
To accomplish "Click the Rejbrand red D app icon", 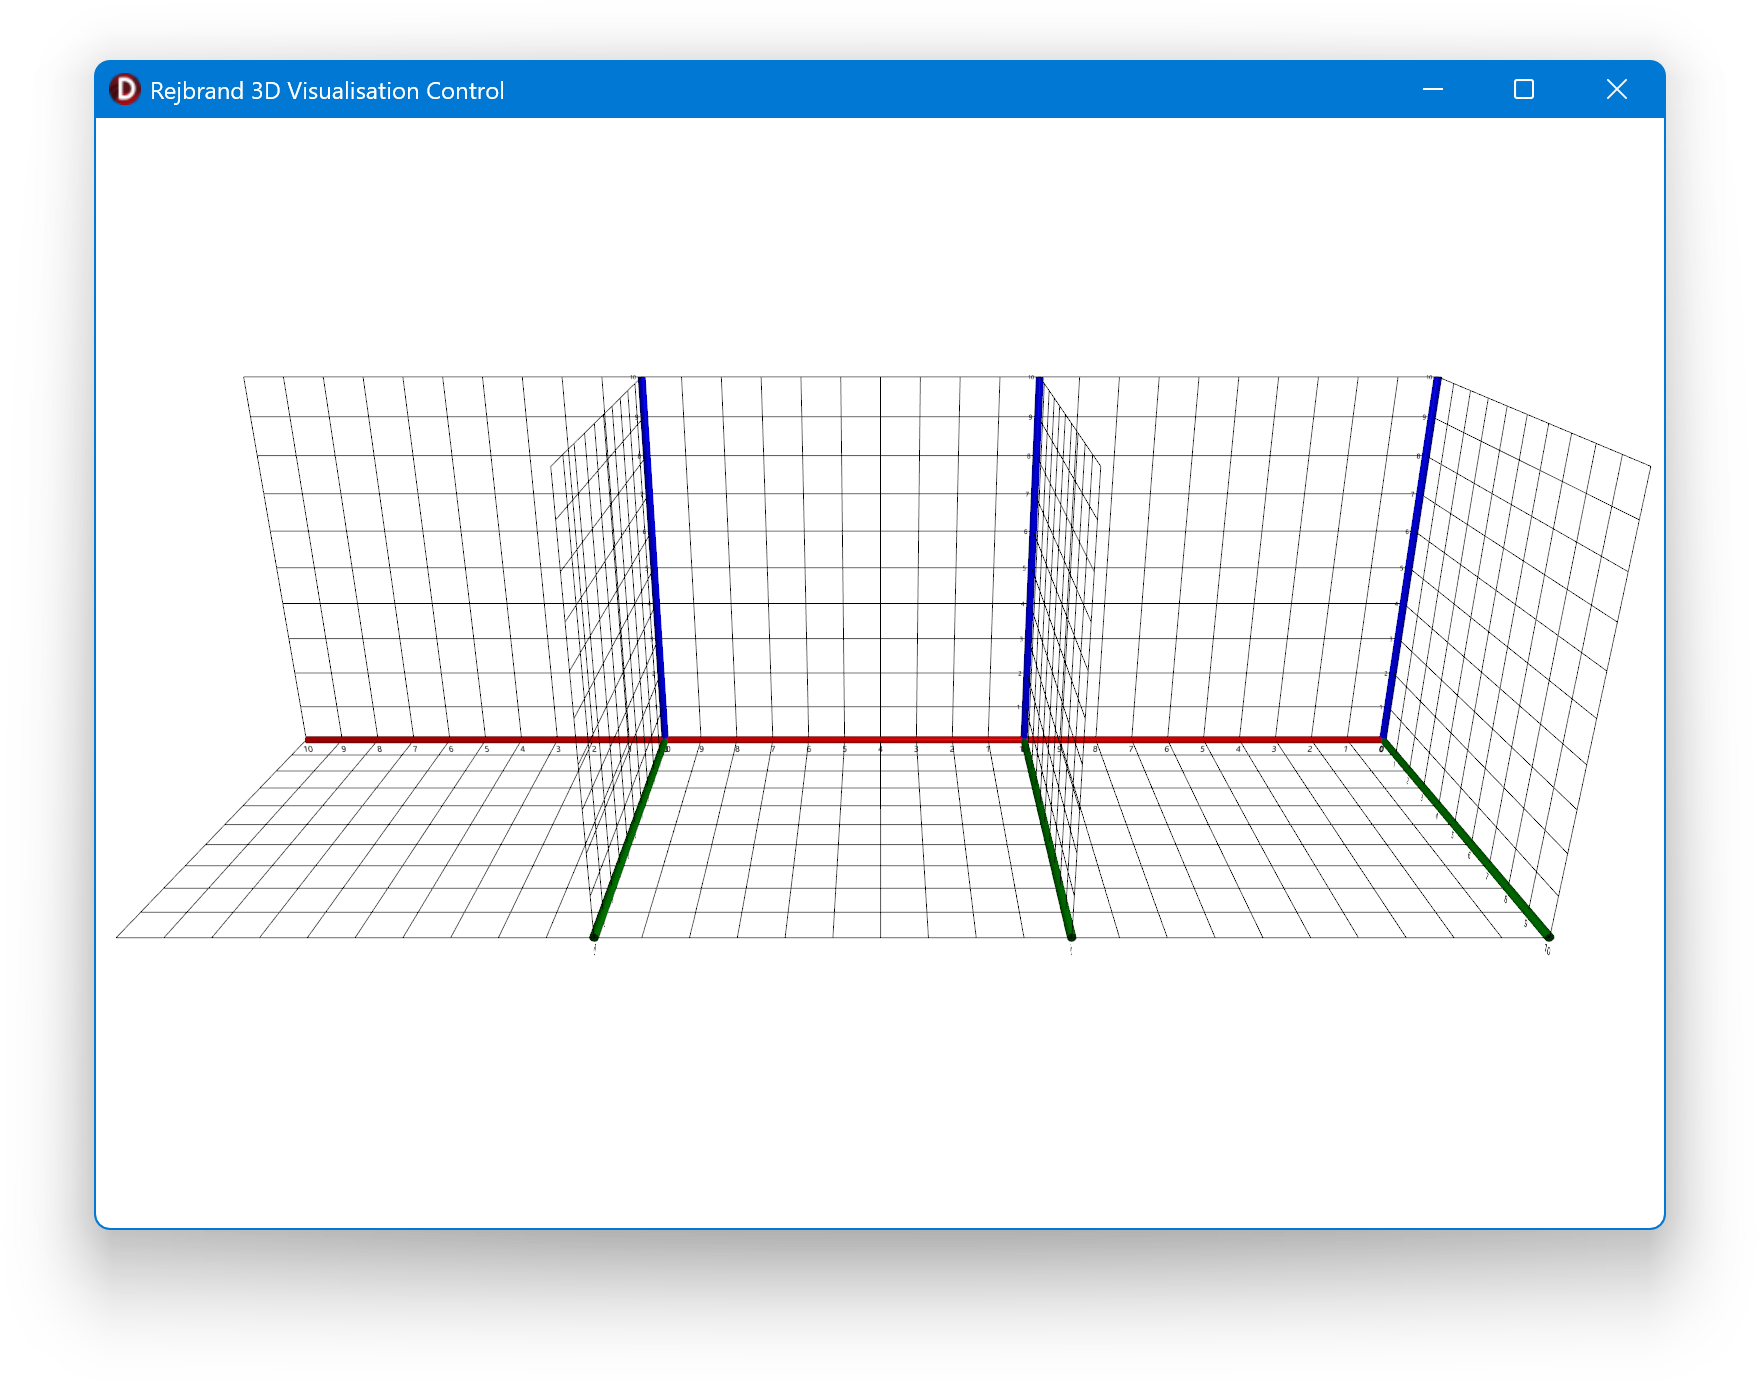I will click(125, 90).
